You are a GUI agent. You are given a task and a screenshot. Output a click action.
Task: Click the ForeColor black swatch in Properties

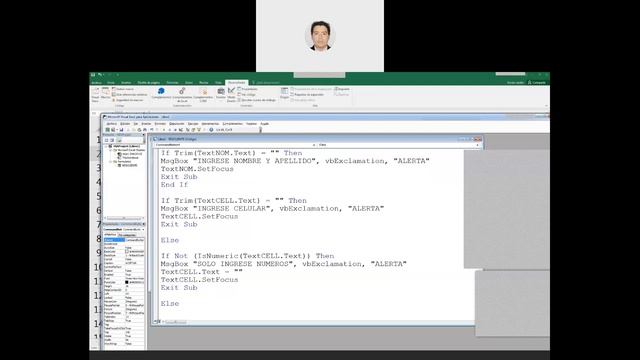tap(127, 282)
